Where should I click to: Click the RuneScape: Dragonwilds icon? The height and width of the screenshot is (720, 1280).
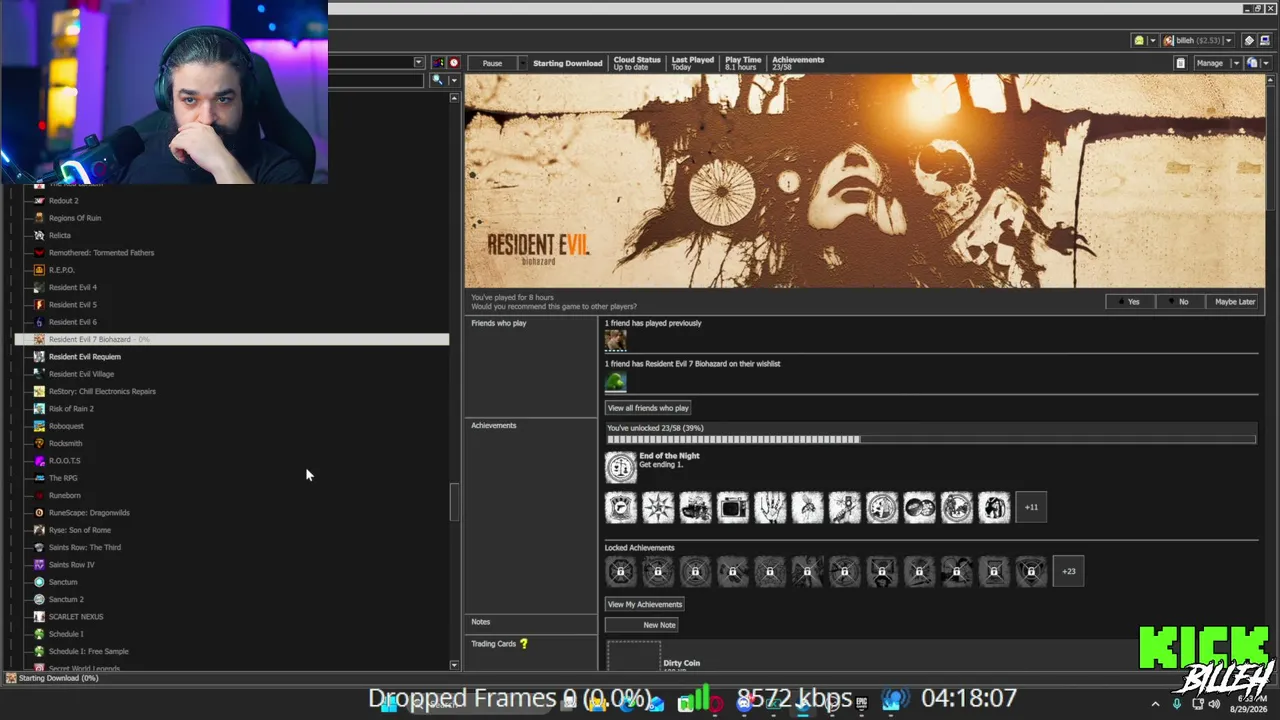(x=39, y=513)
